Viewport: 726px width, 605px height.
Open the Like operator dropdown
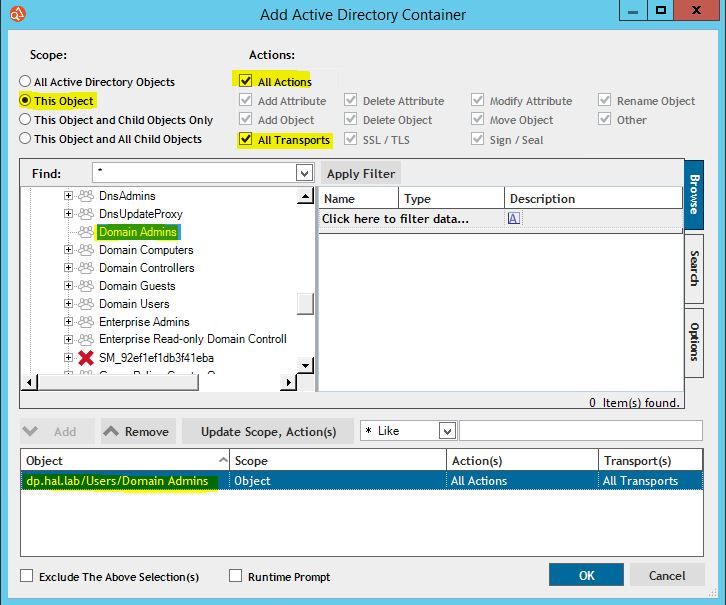tap(447, 431)
